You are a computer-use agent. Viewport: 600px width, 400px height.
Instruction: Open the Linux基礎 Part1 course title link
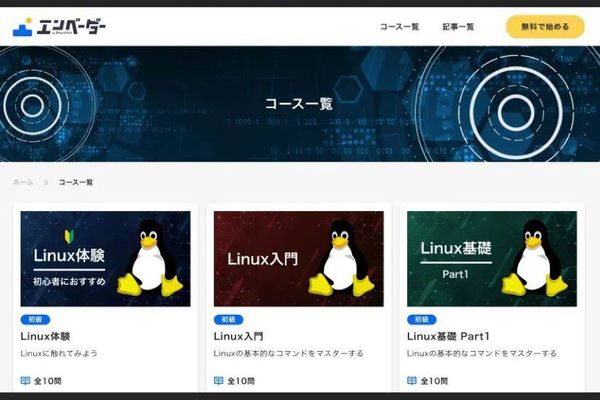coord(448,336)
